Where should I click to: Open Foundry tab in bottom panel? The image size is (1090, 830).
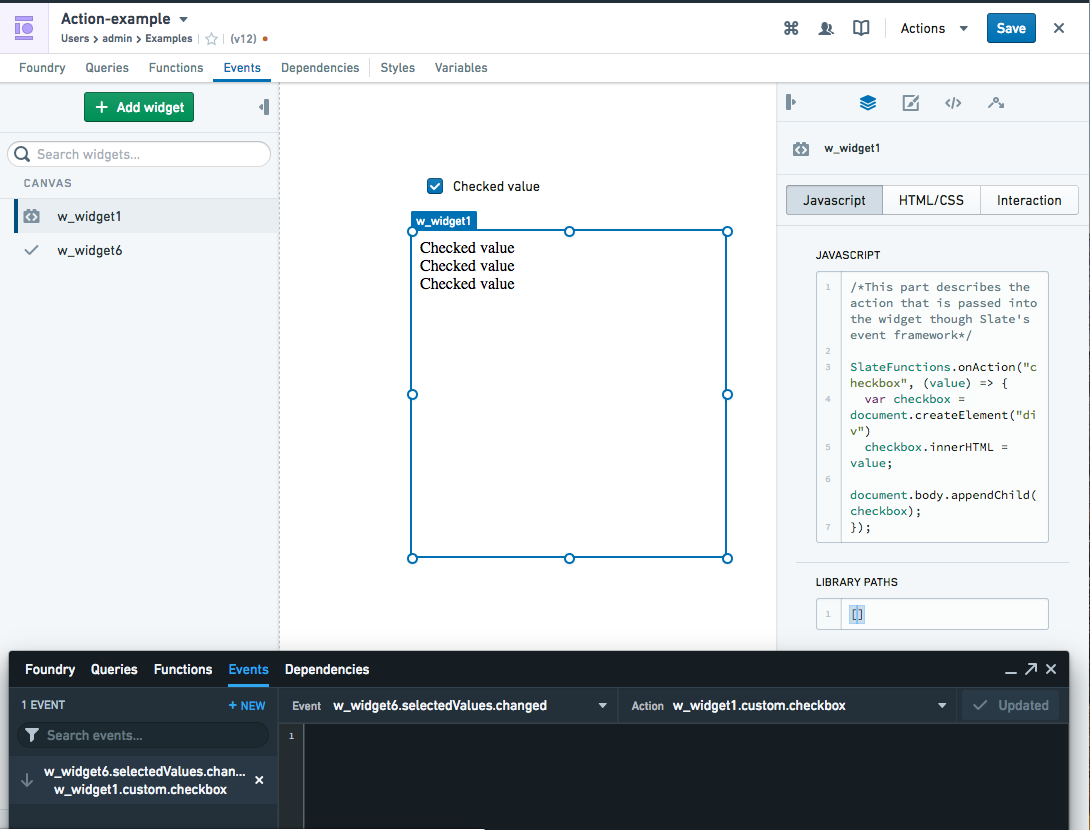[50, 669]
